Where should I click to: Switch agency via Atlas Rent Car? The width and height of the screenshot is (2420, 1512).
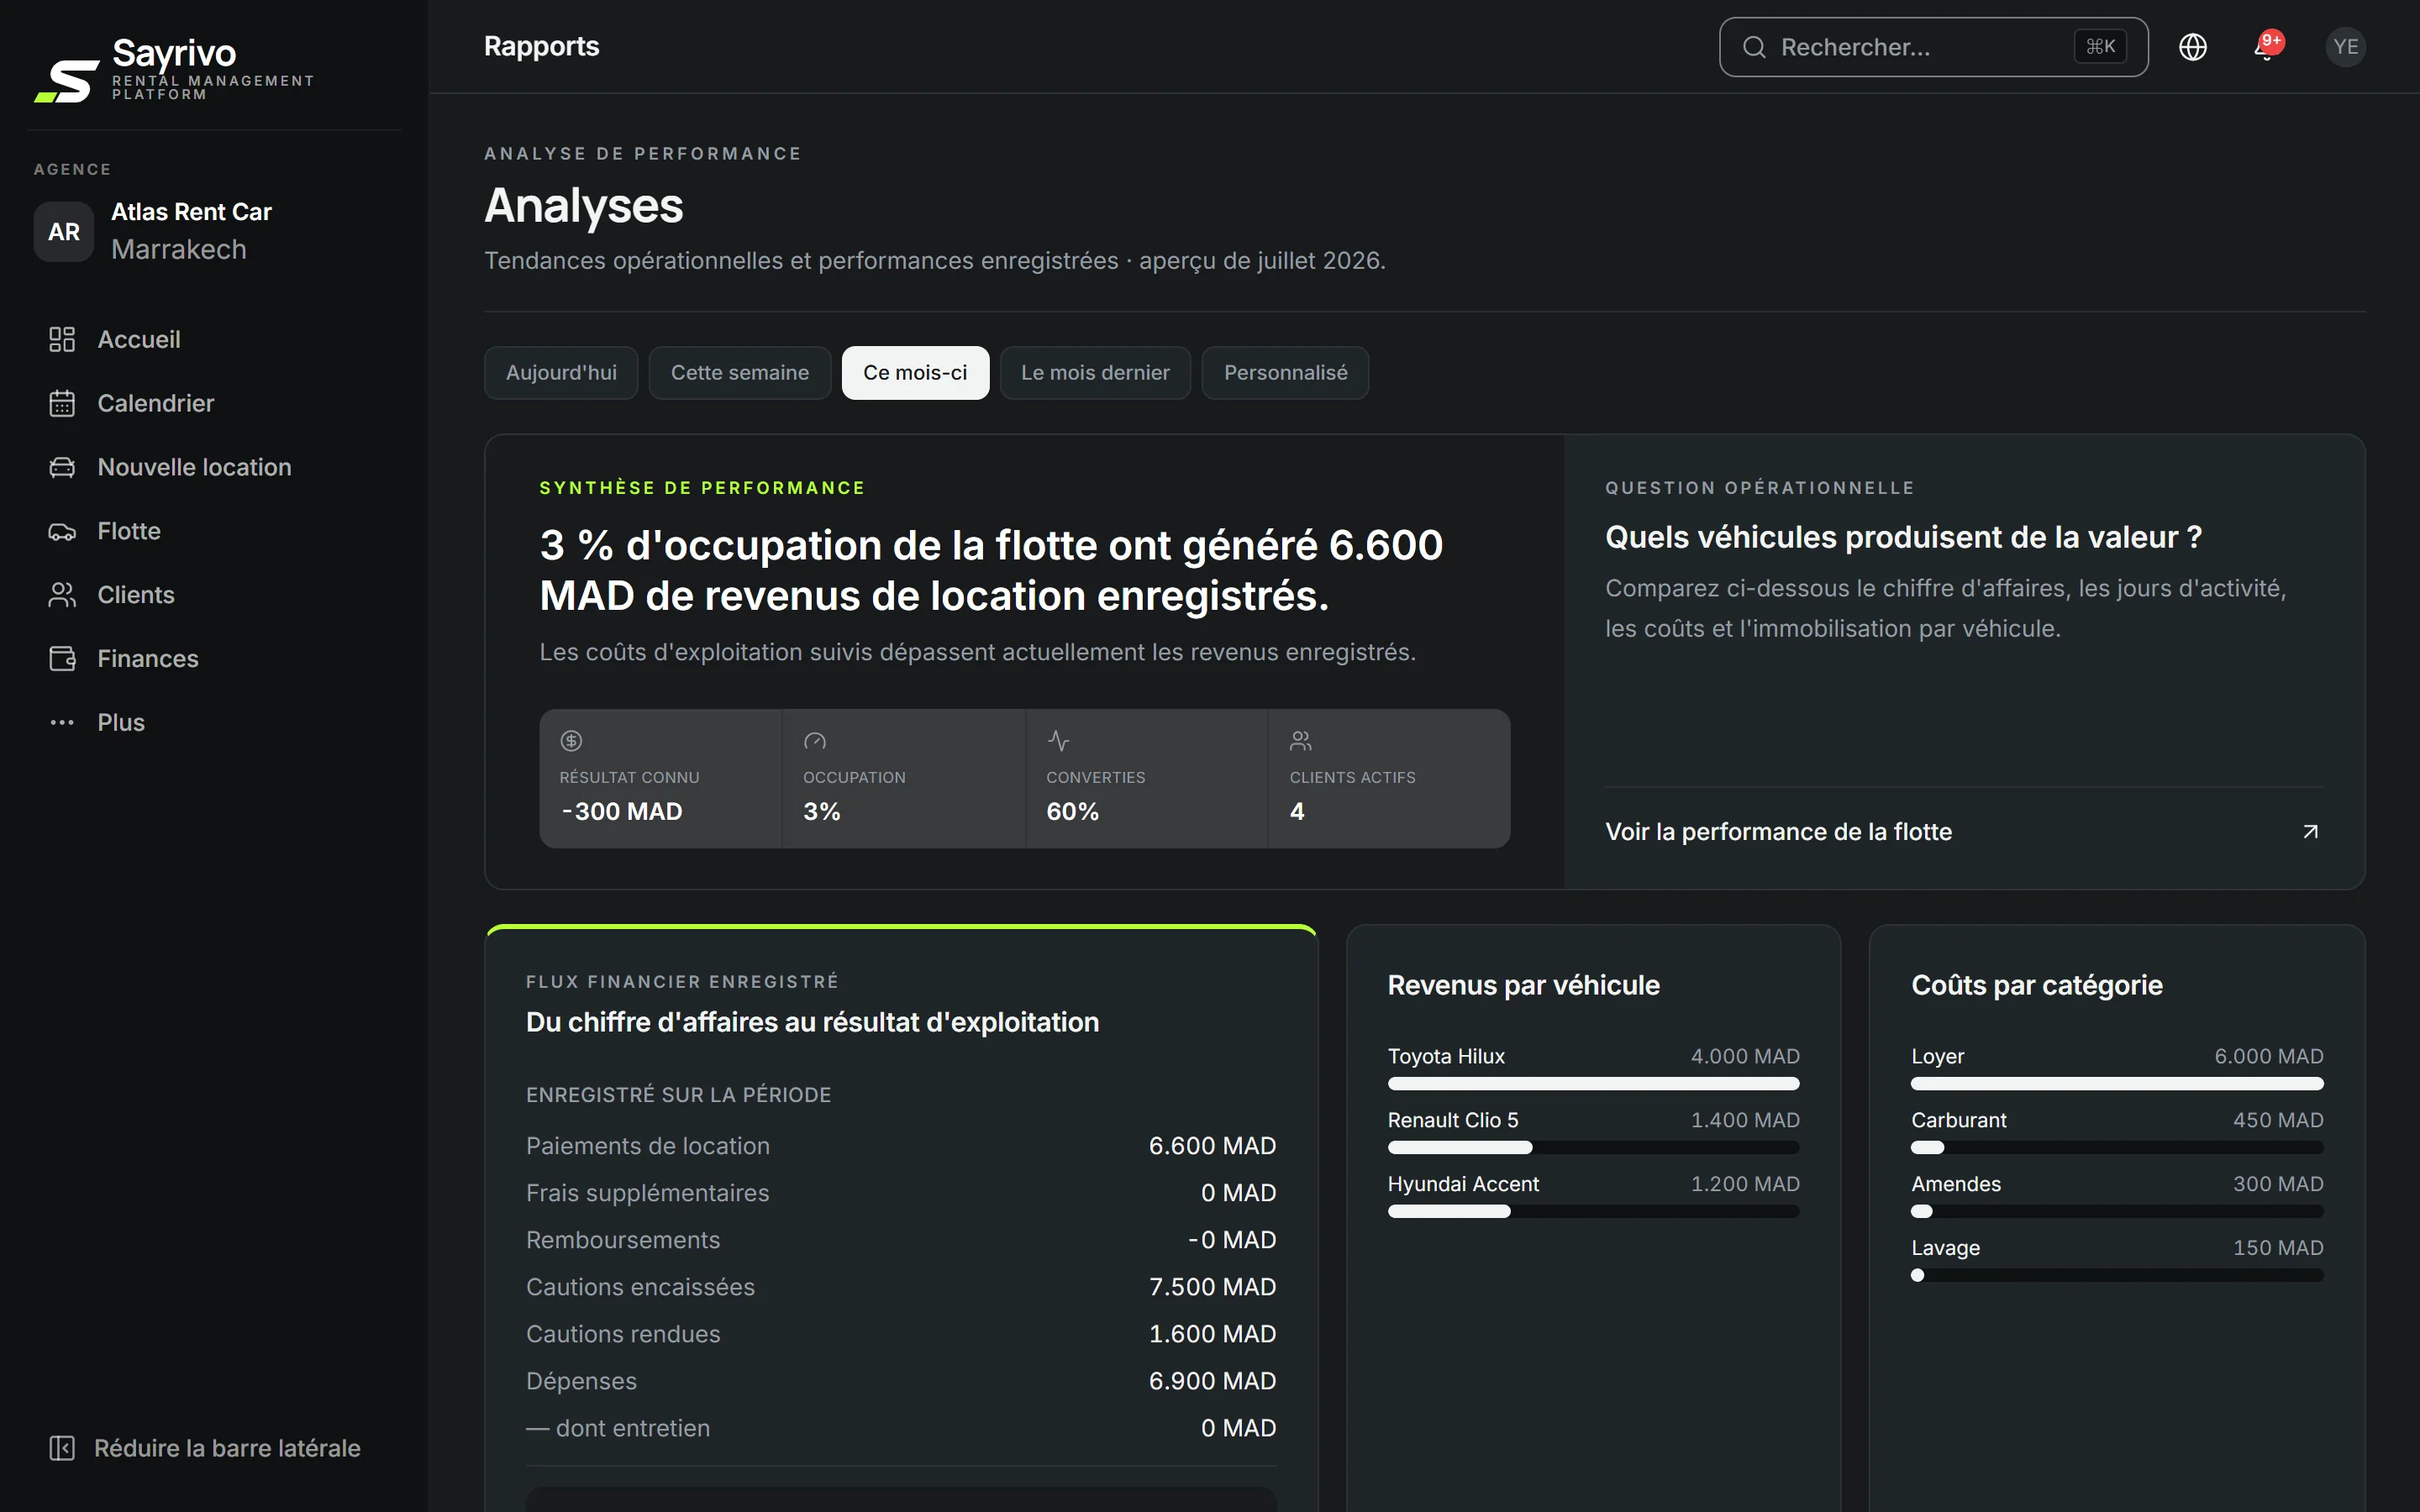pyautogui.click(x=214, y=232)
